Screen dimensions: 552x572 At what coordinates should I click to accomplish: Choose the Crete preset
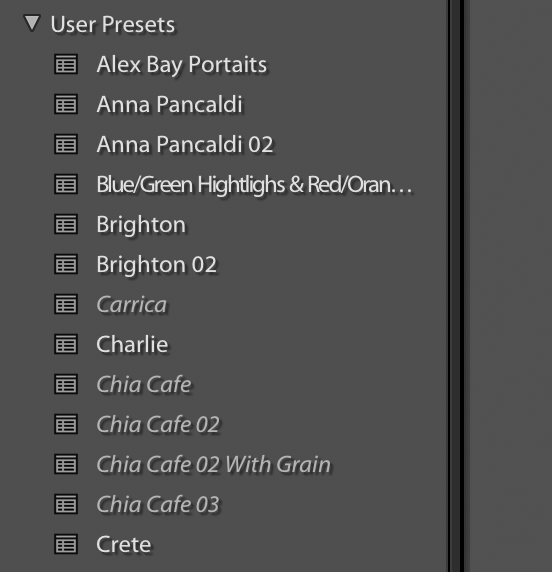[124, 545]
